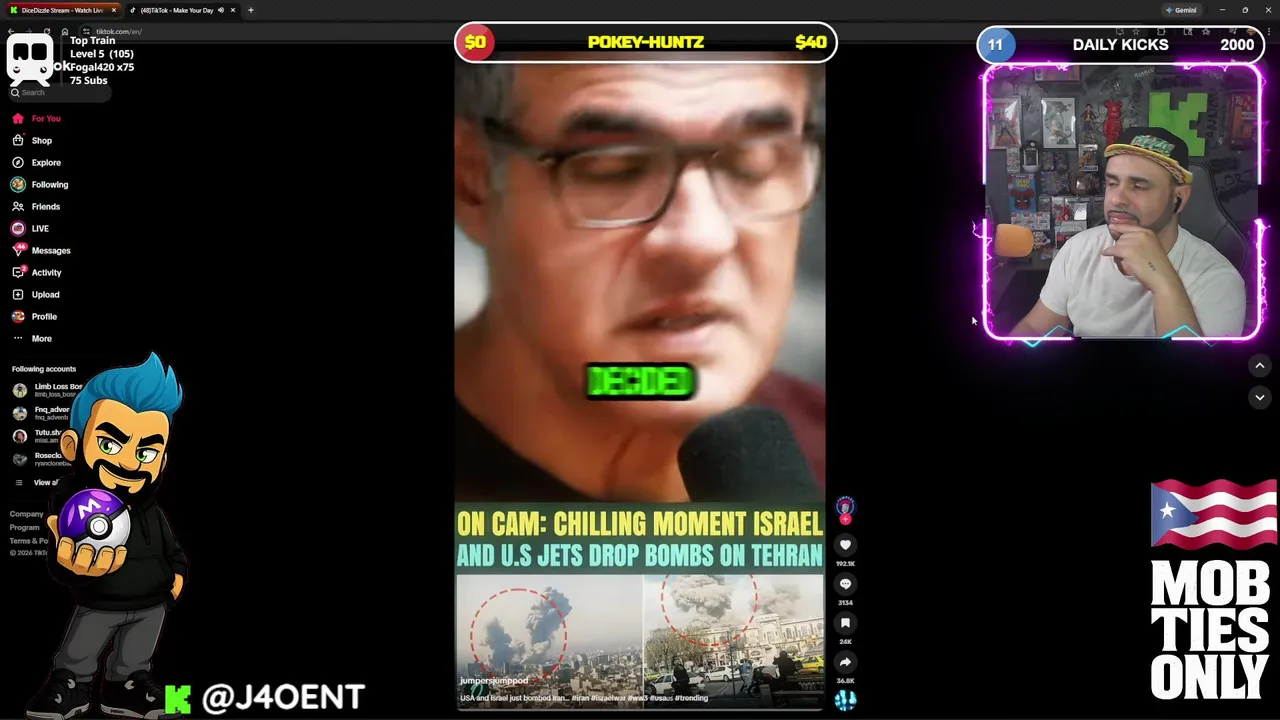Open the Activity notifications
Screen dimensions: 1280x720
point(37,272)
